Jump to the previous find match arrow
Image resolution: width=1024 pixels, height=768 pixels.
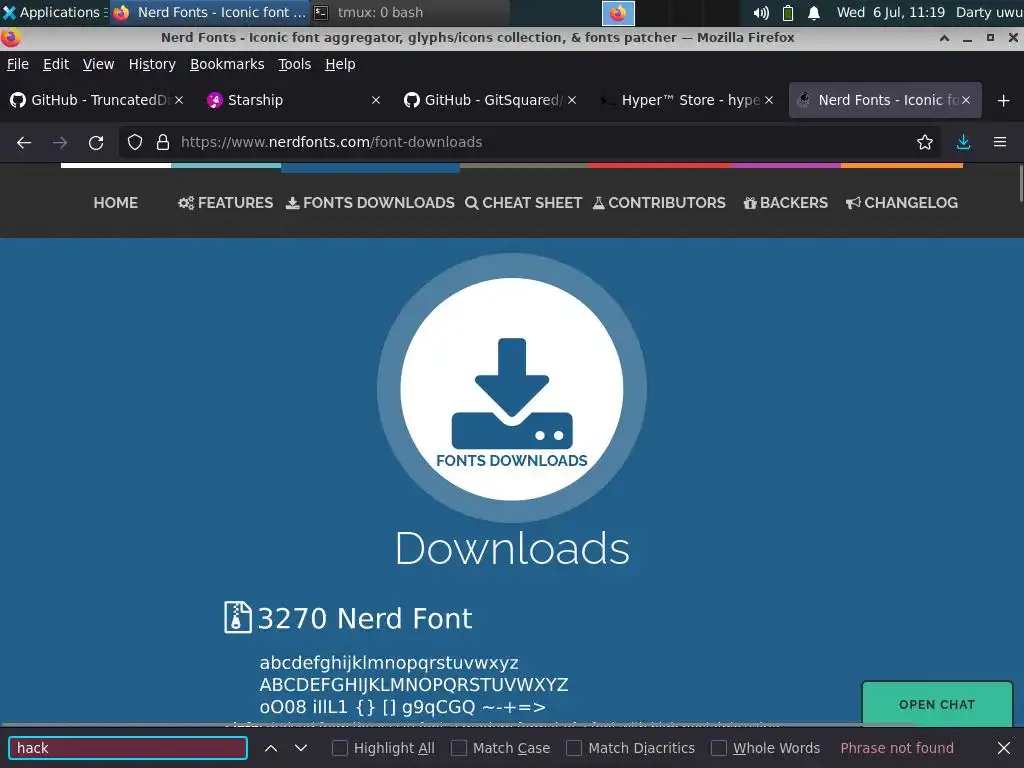(271, 748)
